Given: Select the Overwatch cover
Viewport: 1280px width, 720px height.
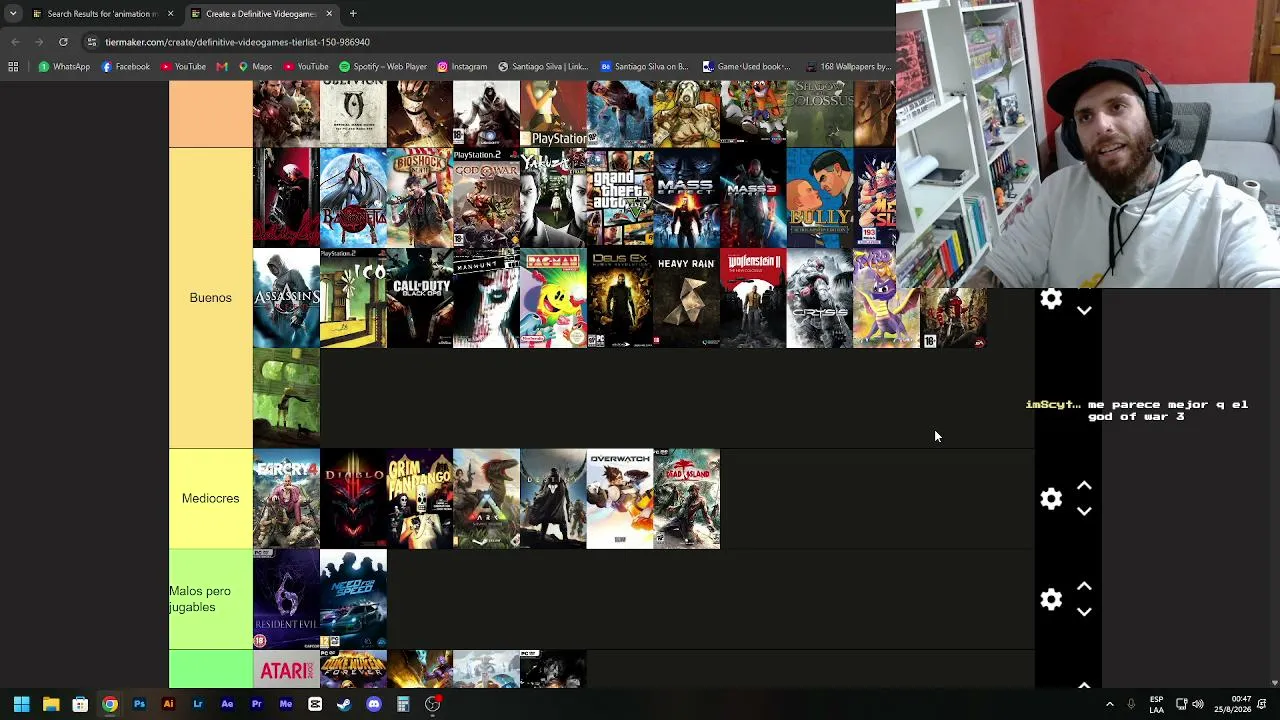Looking at the screenshot, I should tap(620, 499).
